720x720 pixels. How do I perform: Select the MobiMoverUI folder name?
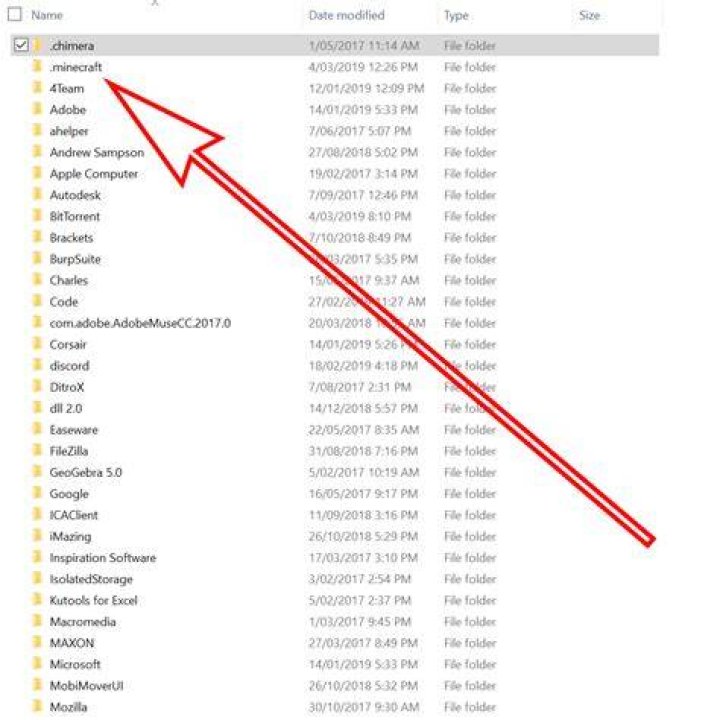tap(86, 686)
